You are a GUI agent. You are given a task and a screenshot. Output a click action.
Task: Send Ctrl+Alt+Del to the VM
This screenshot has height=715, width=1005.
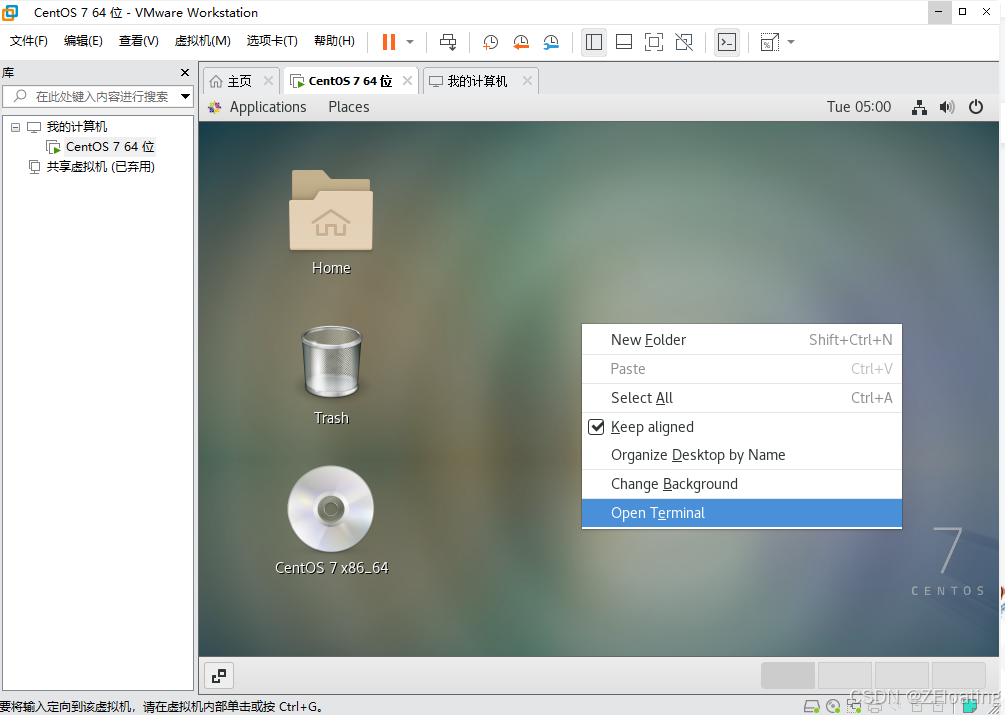click(x=448, y=42)
